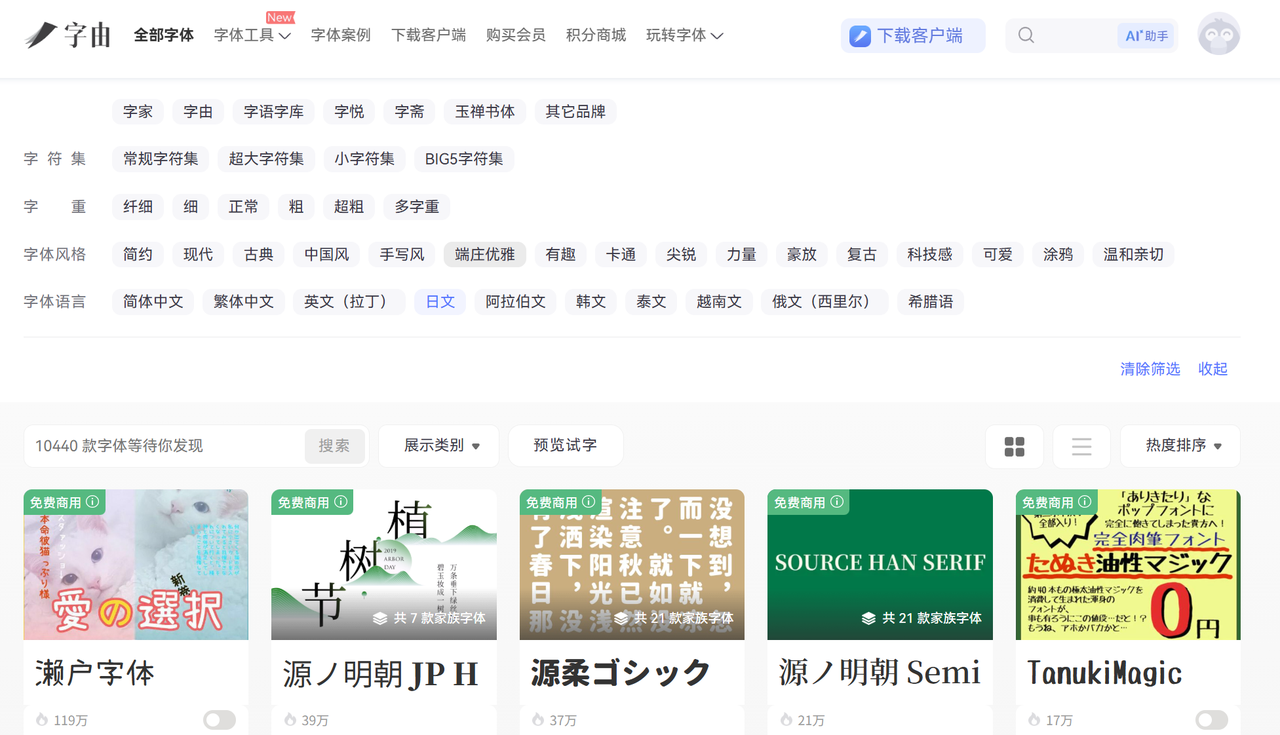Screen dimensions: 1280x735
Task: Open the user avatar profile
Action: point(1218,34)
